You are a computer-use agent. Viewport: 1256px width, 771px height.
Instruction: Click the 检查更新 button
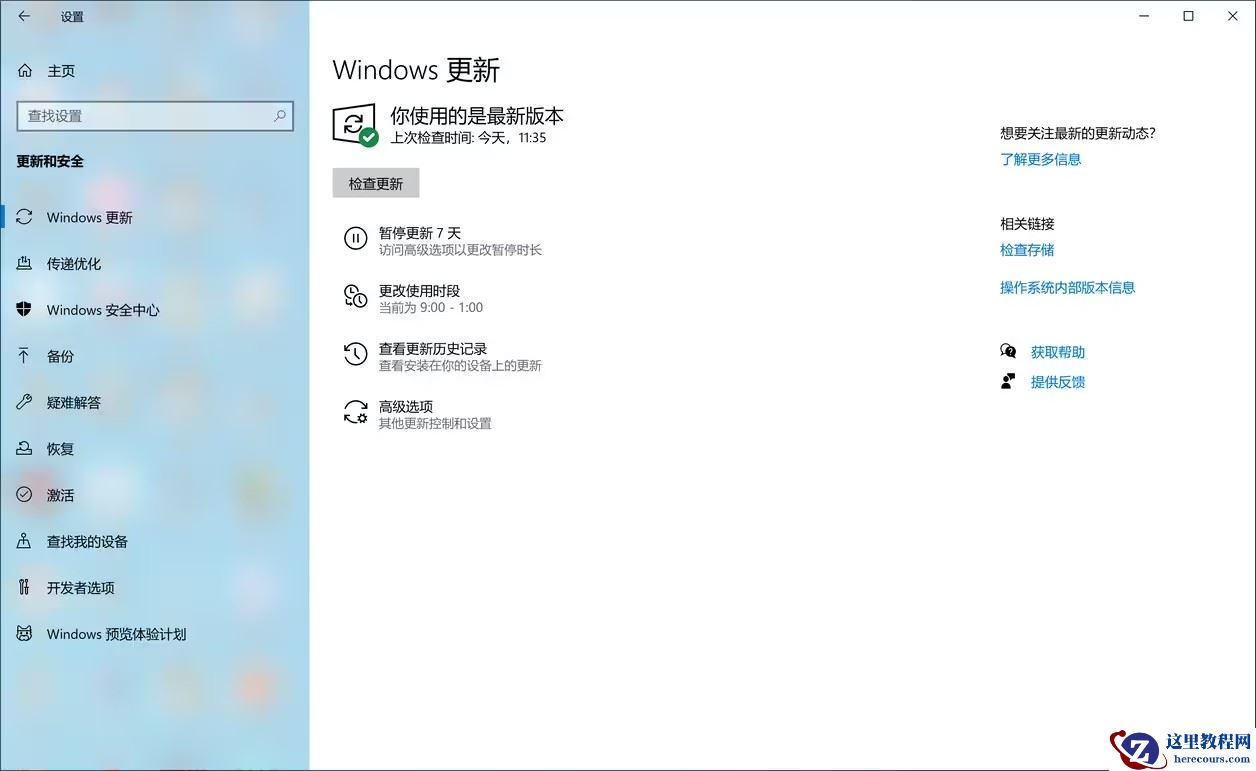[x=375, y=182]
